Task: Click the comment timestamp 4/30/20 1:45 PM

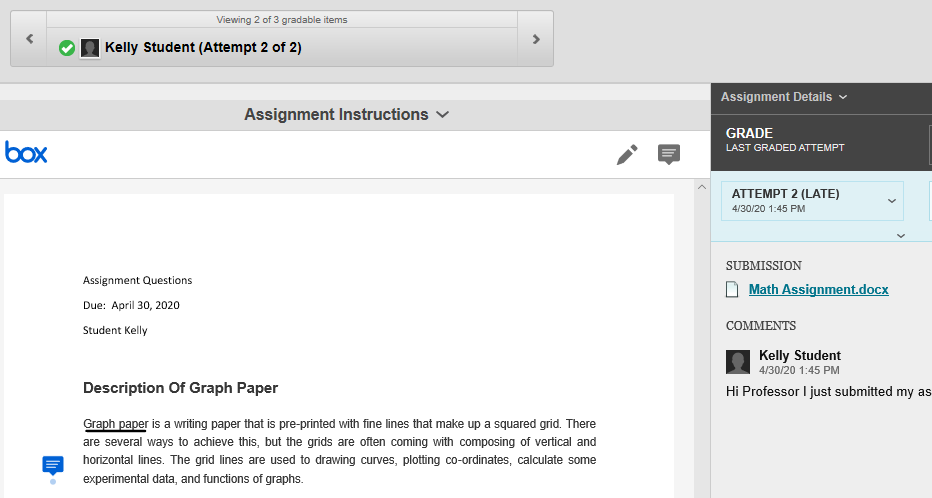Action: pos(799,370)
